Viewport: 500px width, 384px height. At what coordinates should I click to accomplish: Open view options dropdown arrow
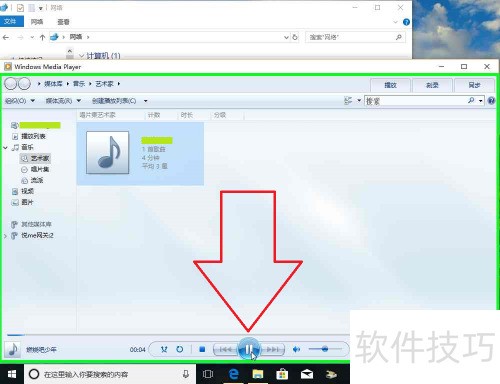[x=359, y=100]
